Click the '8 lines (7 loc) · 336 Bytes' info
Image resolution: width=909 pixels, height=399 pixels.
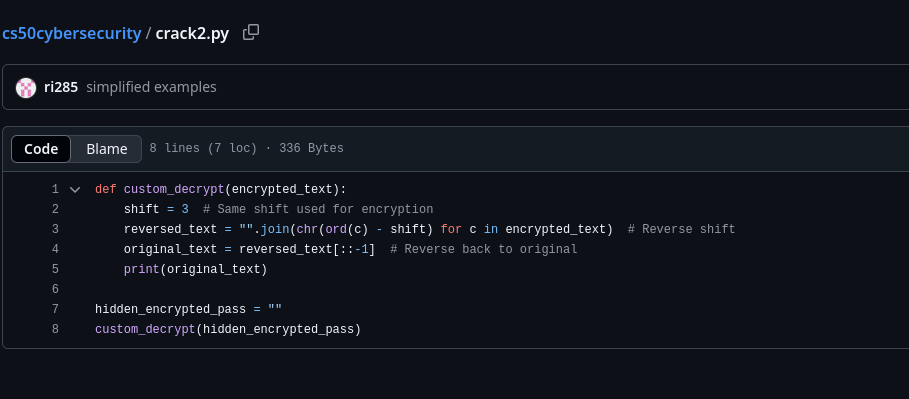(x=246, y=148)
